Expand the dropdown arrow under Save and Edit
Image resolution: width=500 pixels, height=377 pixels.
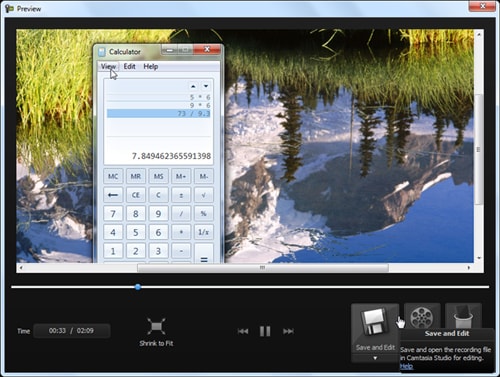[375, 358]
